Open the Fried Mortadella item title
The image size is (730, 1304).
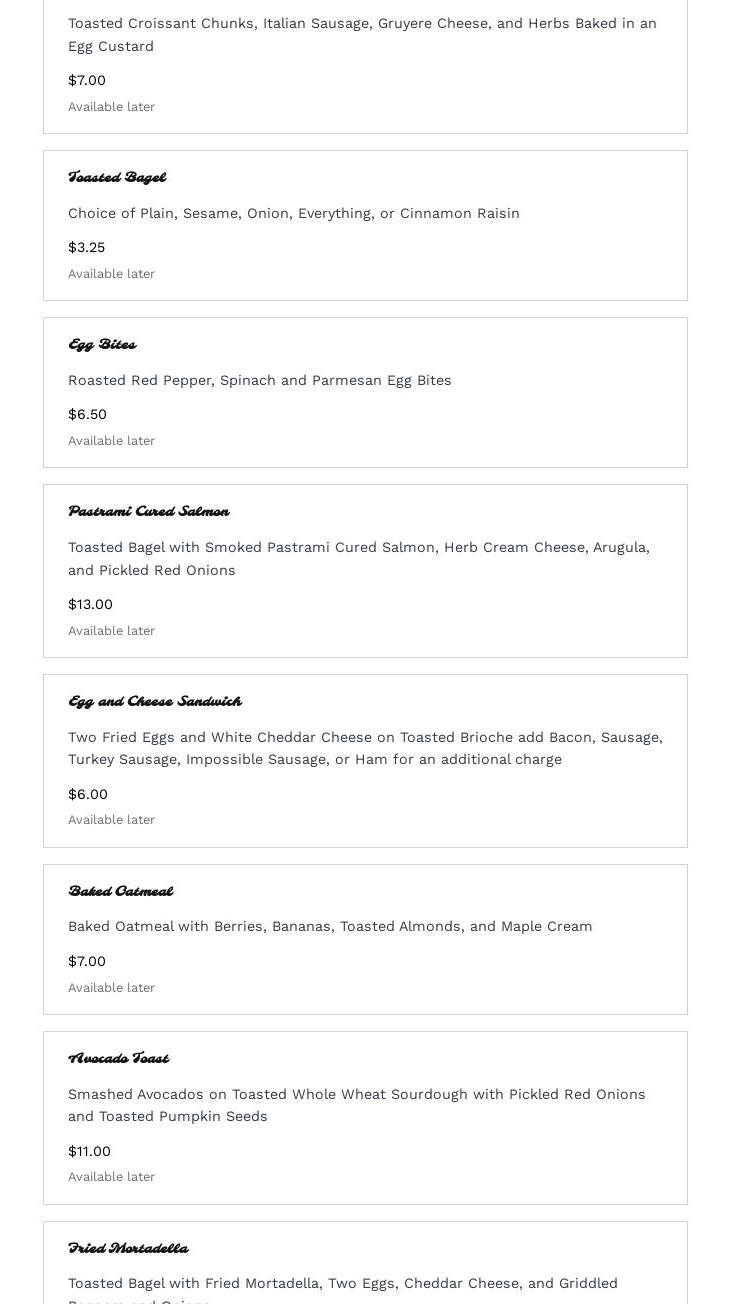pos(128,1249)
